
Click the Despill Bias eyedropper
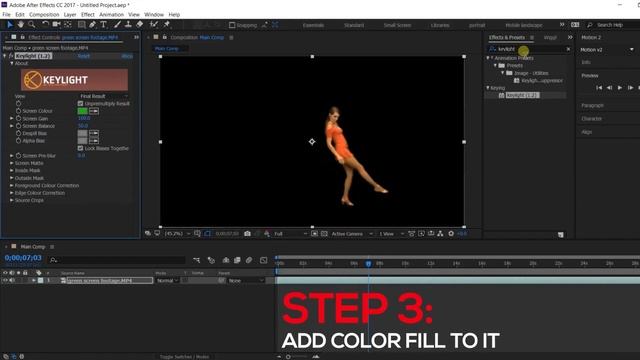pos(94,133)
